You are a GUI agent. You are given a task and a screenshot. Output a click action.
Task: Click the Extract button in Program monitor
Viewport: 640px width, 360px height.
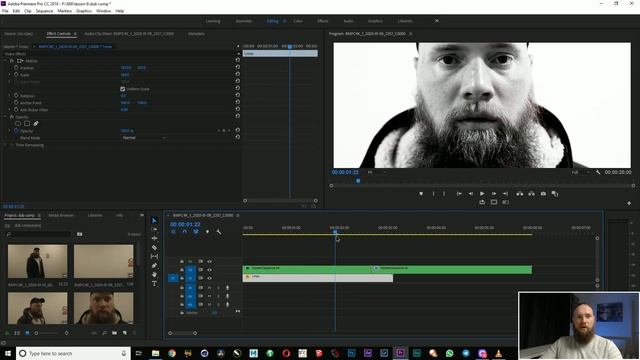pyautogui.click(x=531, y=194)
